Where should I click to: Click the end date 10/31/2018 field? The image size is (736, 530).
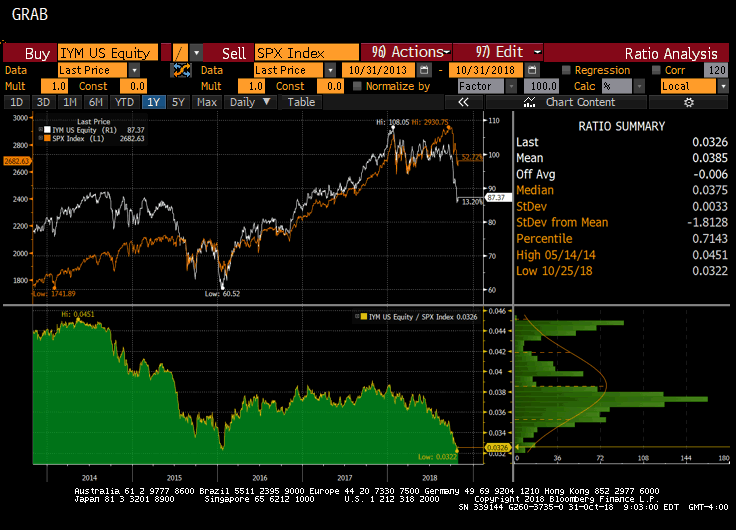coord(486,70)
